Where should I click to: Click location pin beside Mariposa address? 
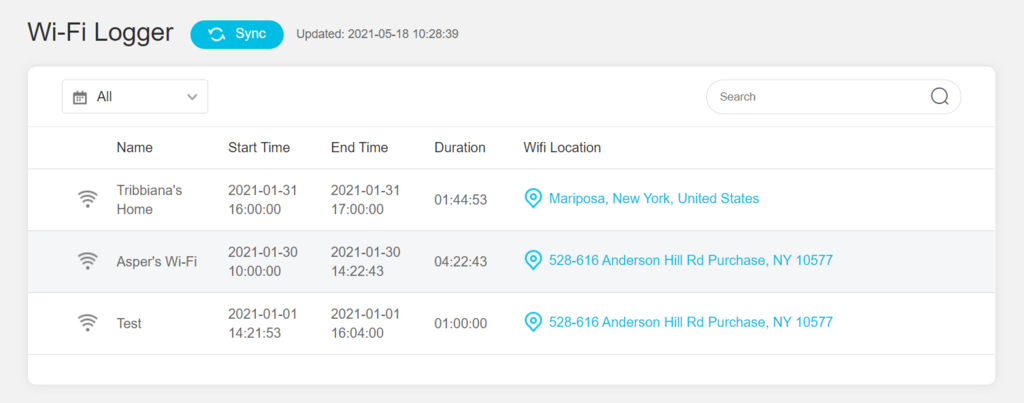534,199
